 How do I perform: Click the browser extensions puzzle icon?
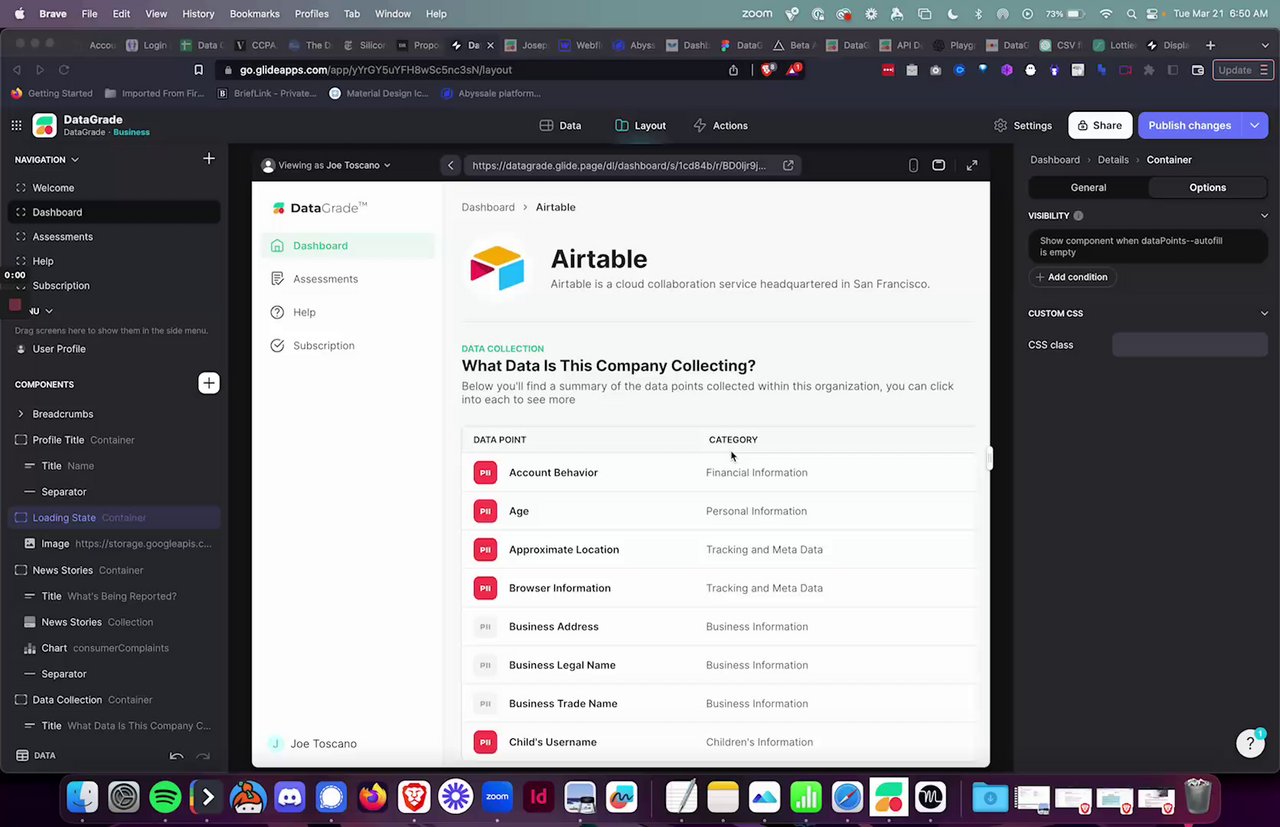[x=1148, y=70]
